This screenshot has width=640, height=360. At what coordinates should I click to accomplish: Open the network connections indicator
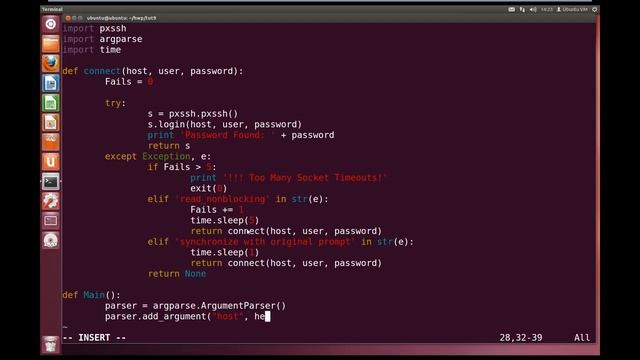[x=522, y=9]
